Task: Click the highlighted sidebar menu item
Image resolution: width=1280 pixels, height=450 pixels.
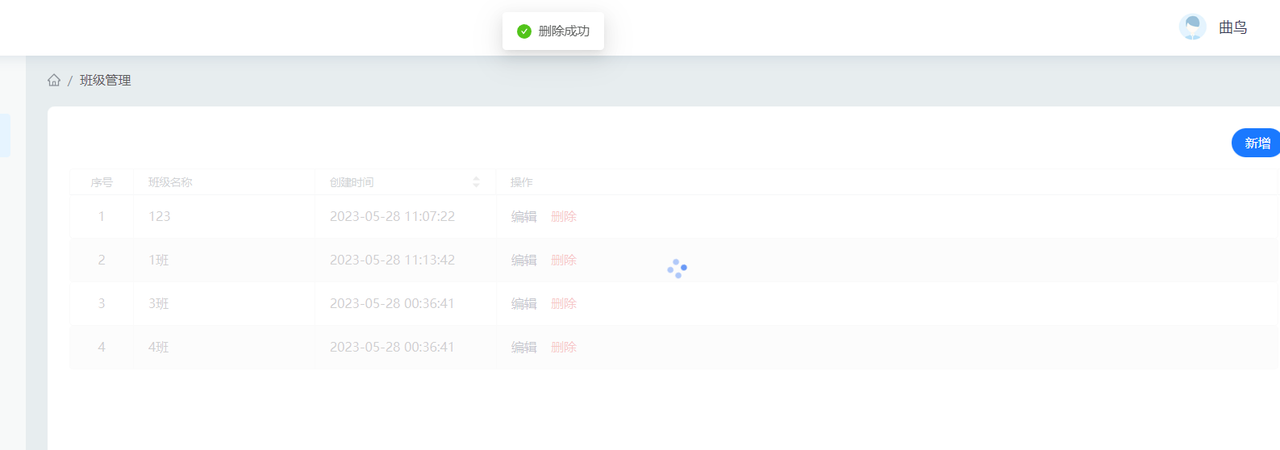Action: pyautogui.click(x=5, y=135)
